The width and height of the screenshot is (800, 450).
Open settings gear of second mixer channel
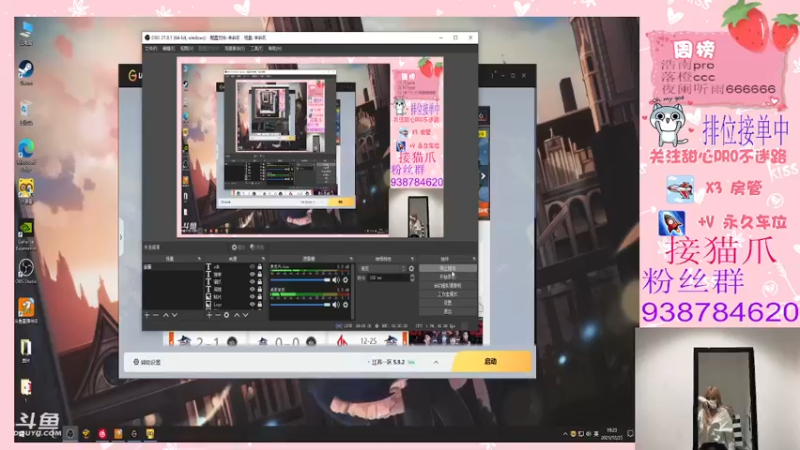tap(345, 305)
